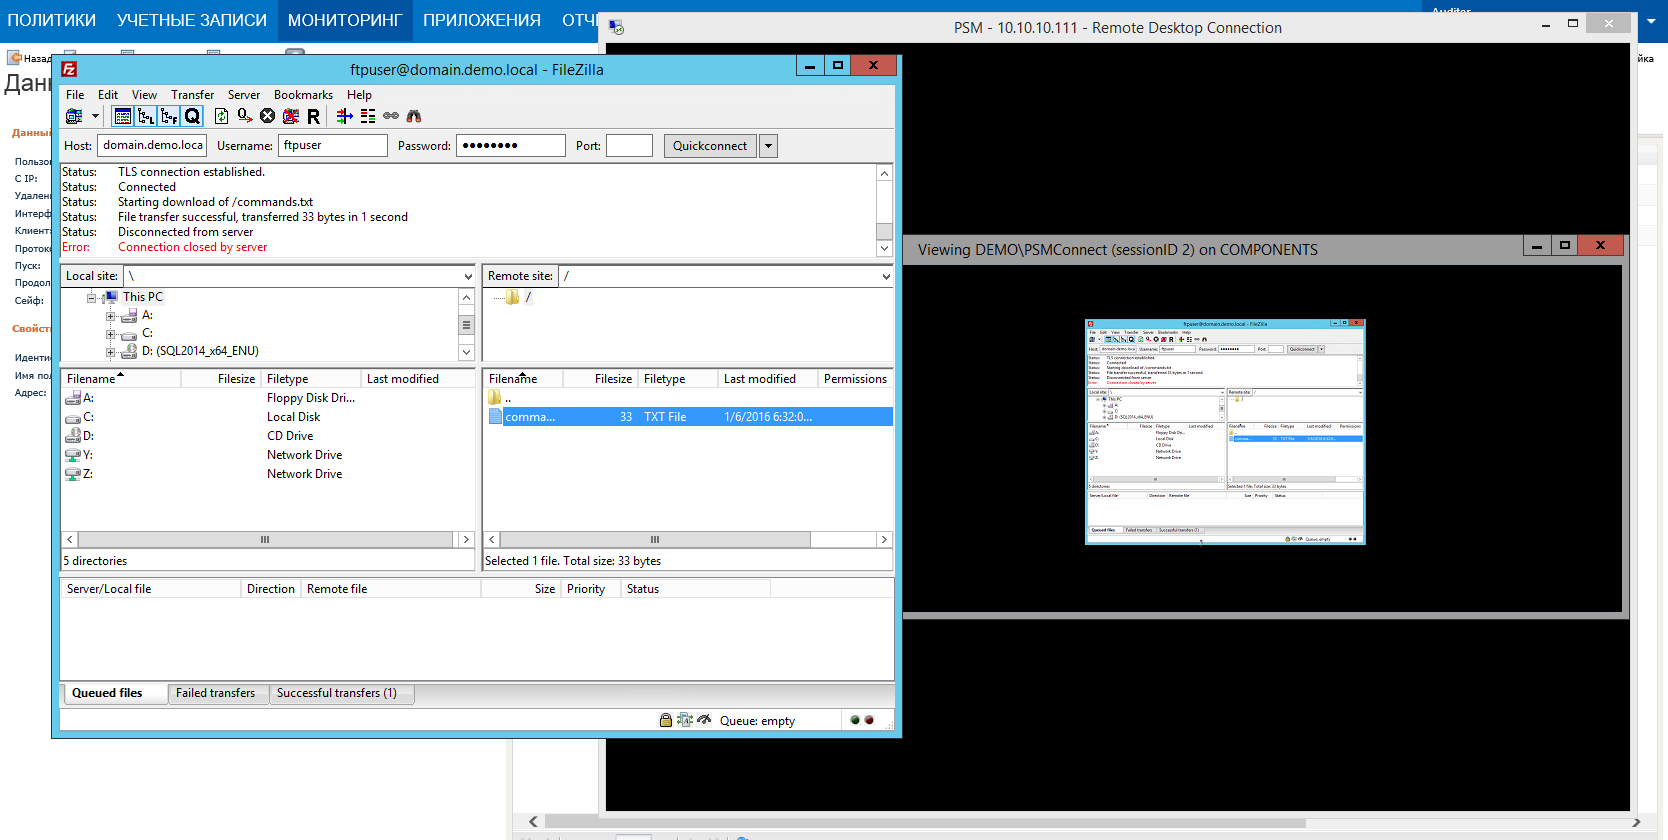The image size is (1668, 840).
Task: Click the Quickconnect button
Action: point(710,146)
